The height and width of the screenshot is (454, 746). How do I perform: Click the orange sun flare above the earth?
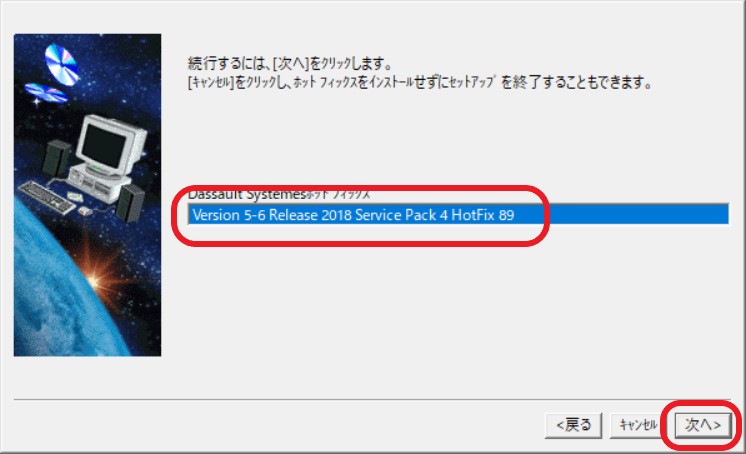(95, 280)
